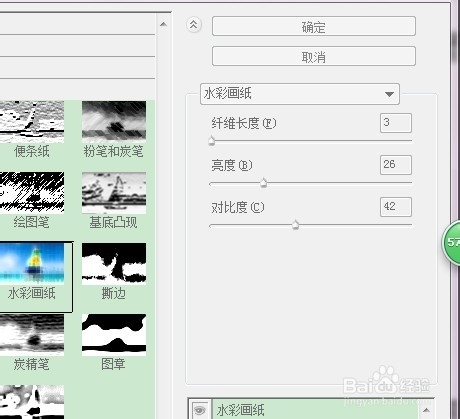
Task: Collapse the filter gallery with the double-chevron
Action: point(194,25)
